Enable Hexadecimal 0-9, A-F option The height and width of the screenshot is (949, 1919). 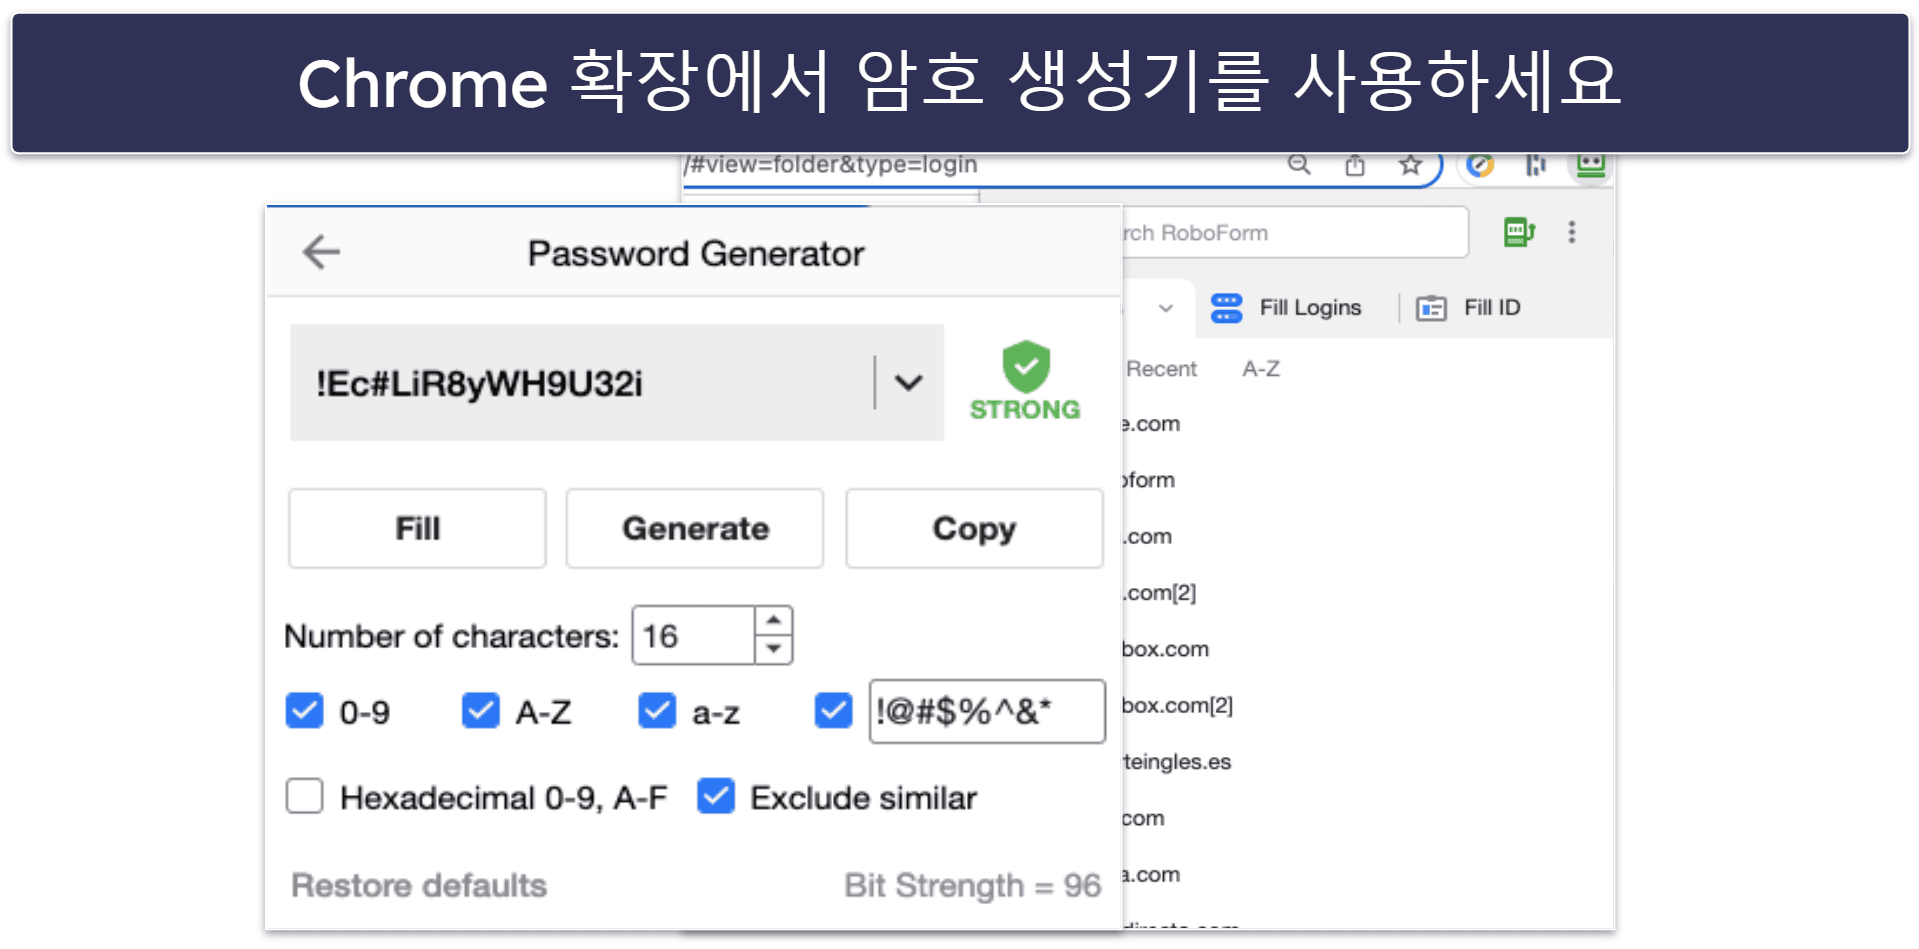pos(305,797)
